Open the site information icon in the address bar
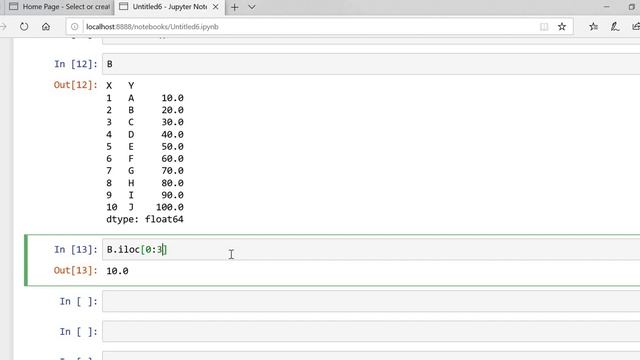Viewport: 640px width, 360px height. pyautogui.click(x=74, y=27)
